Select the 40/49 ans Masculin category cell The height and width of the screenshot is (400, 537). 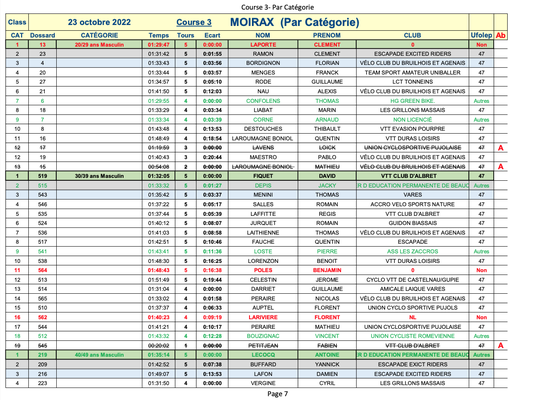99,355
